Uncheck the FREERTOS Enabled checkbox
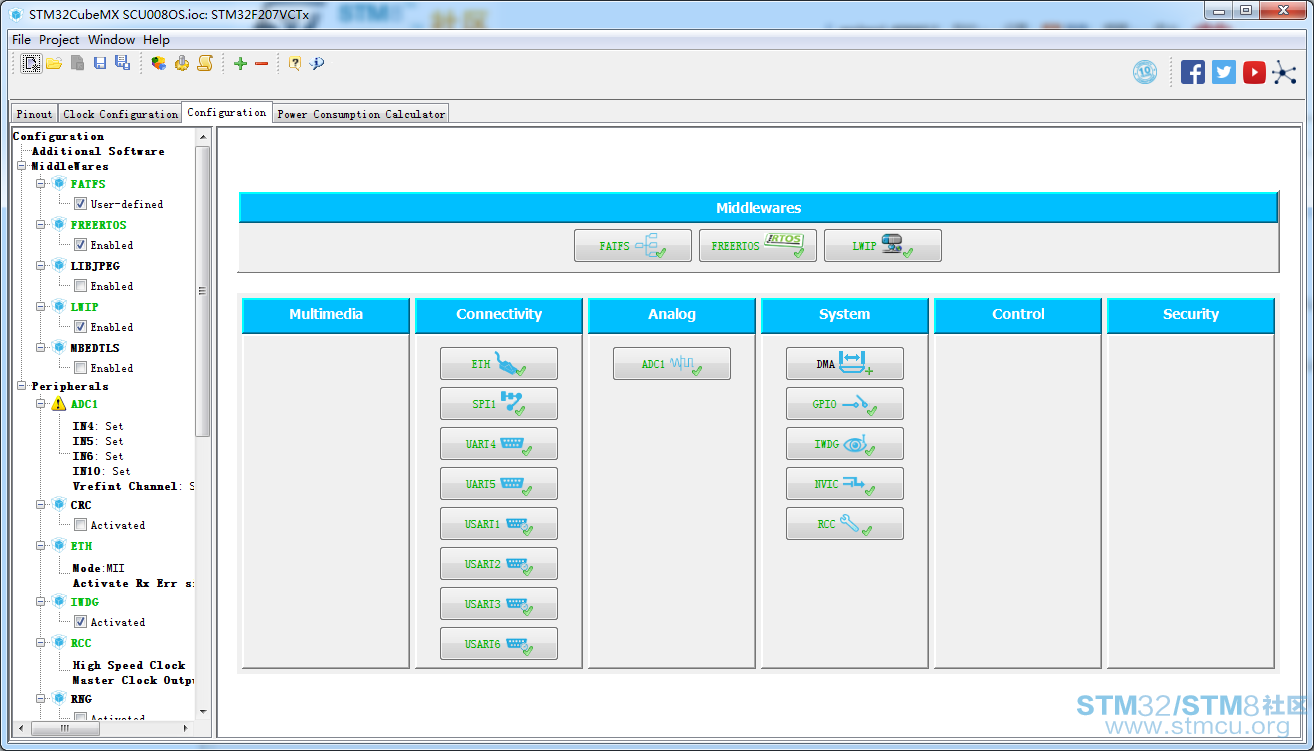1314x751 pixels. 80,245
